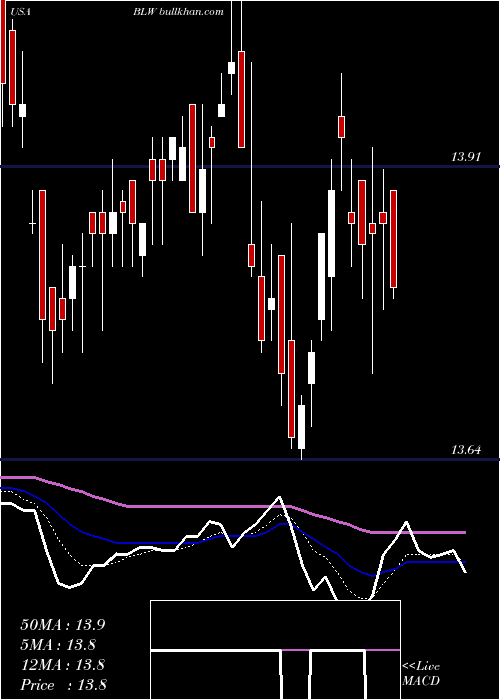Image resolution: width=500 pixels, height=700 pixels.
Task: Click the BLW bullkhan.com title text
Action: point(179,12)
